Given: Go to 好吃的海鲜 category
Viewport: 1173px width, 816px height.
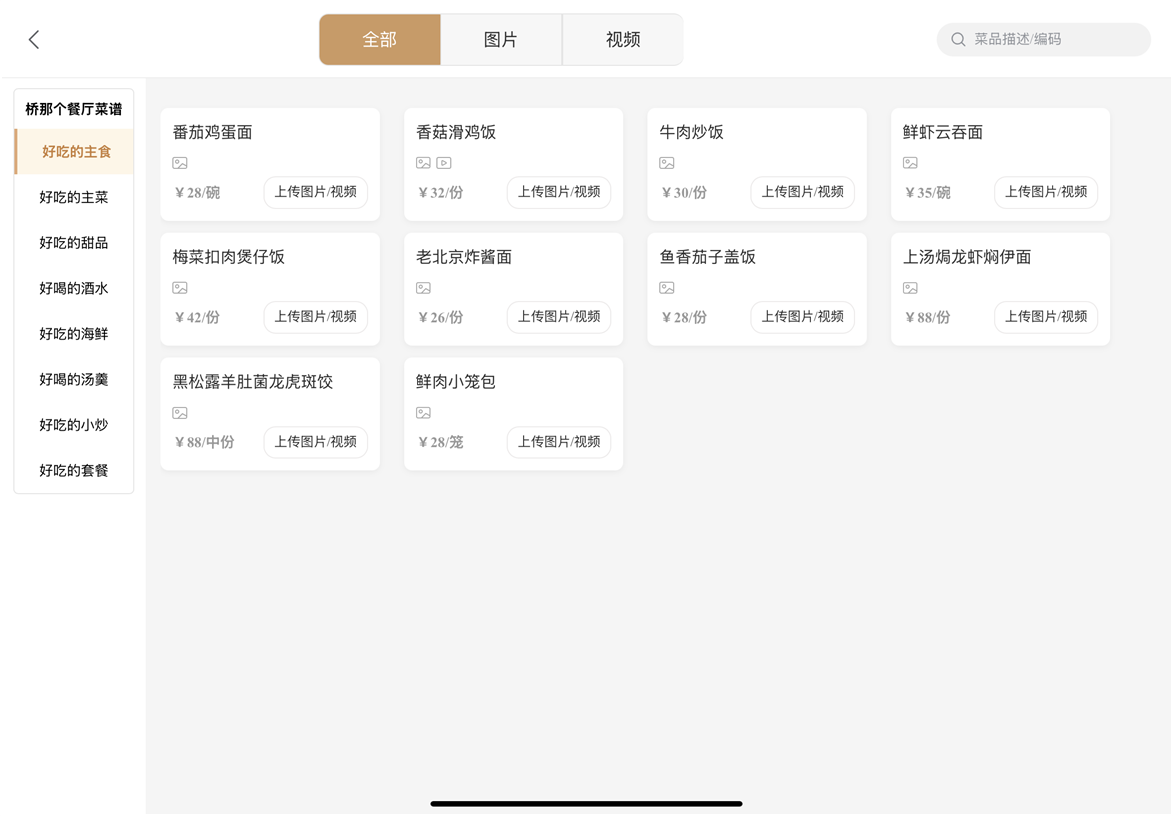Looking at the screenshot, I should coord(74,334).
